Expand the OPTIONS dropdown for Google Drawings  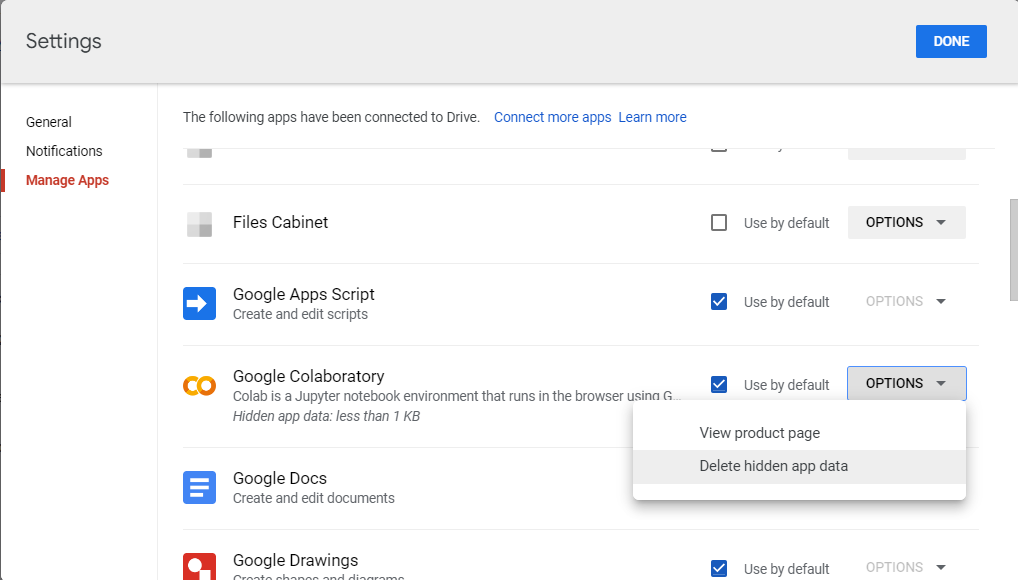[906, 567]
